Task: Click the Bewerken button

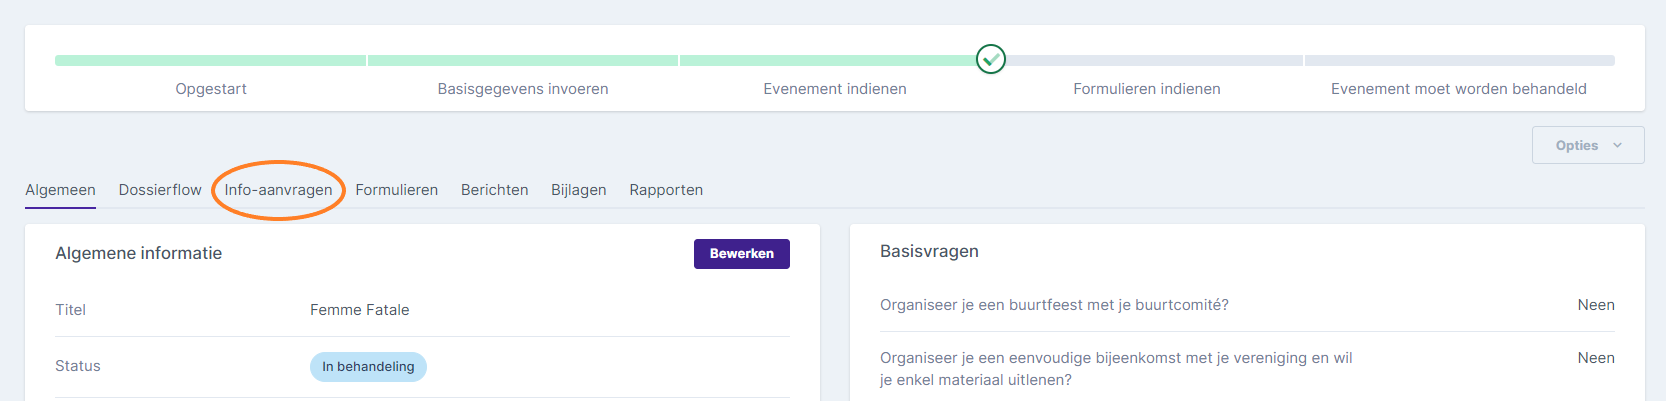Action: [742, 254]
